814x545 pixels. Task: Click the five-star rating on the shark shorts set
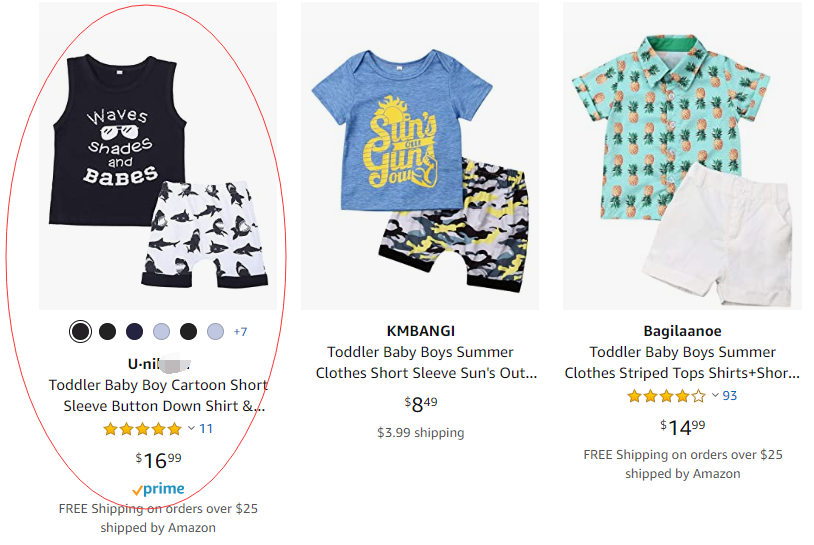point(142,429)
